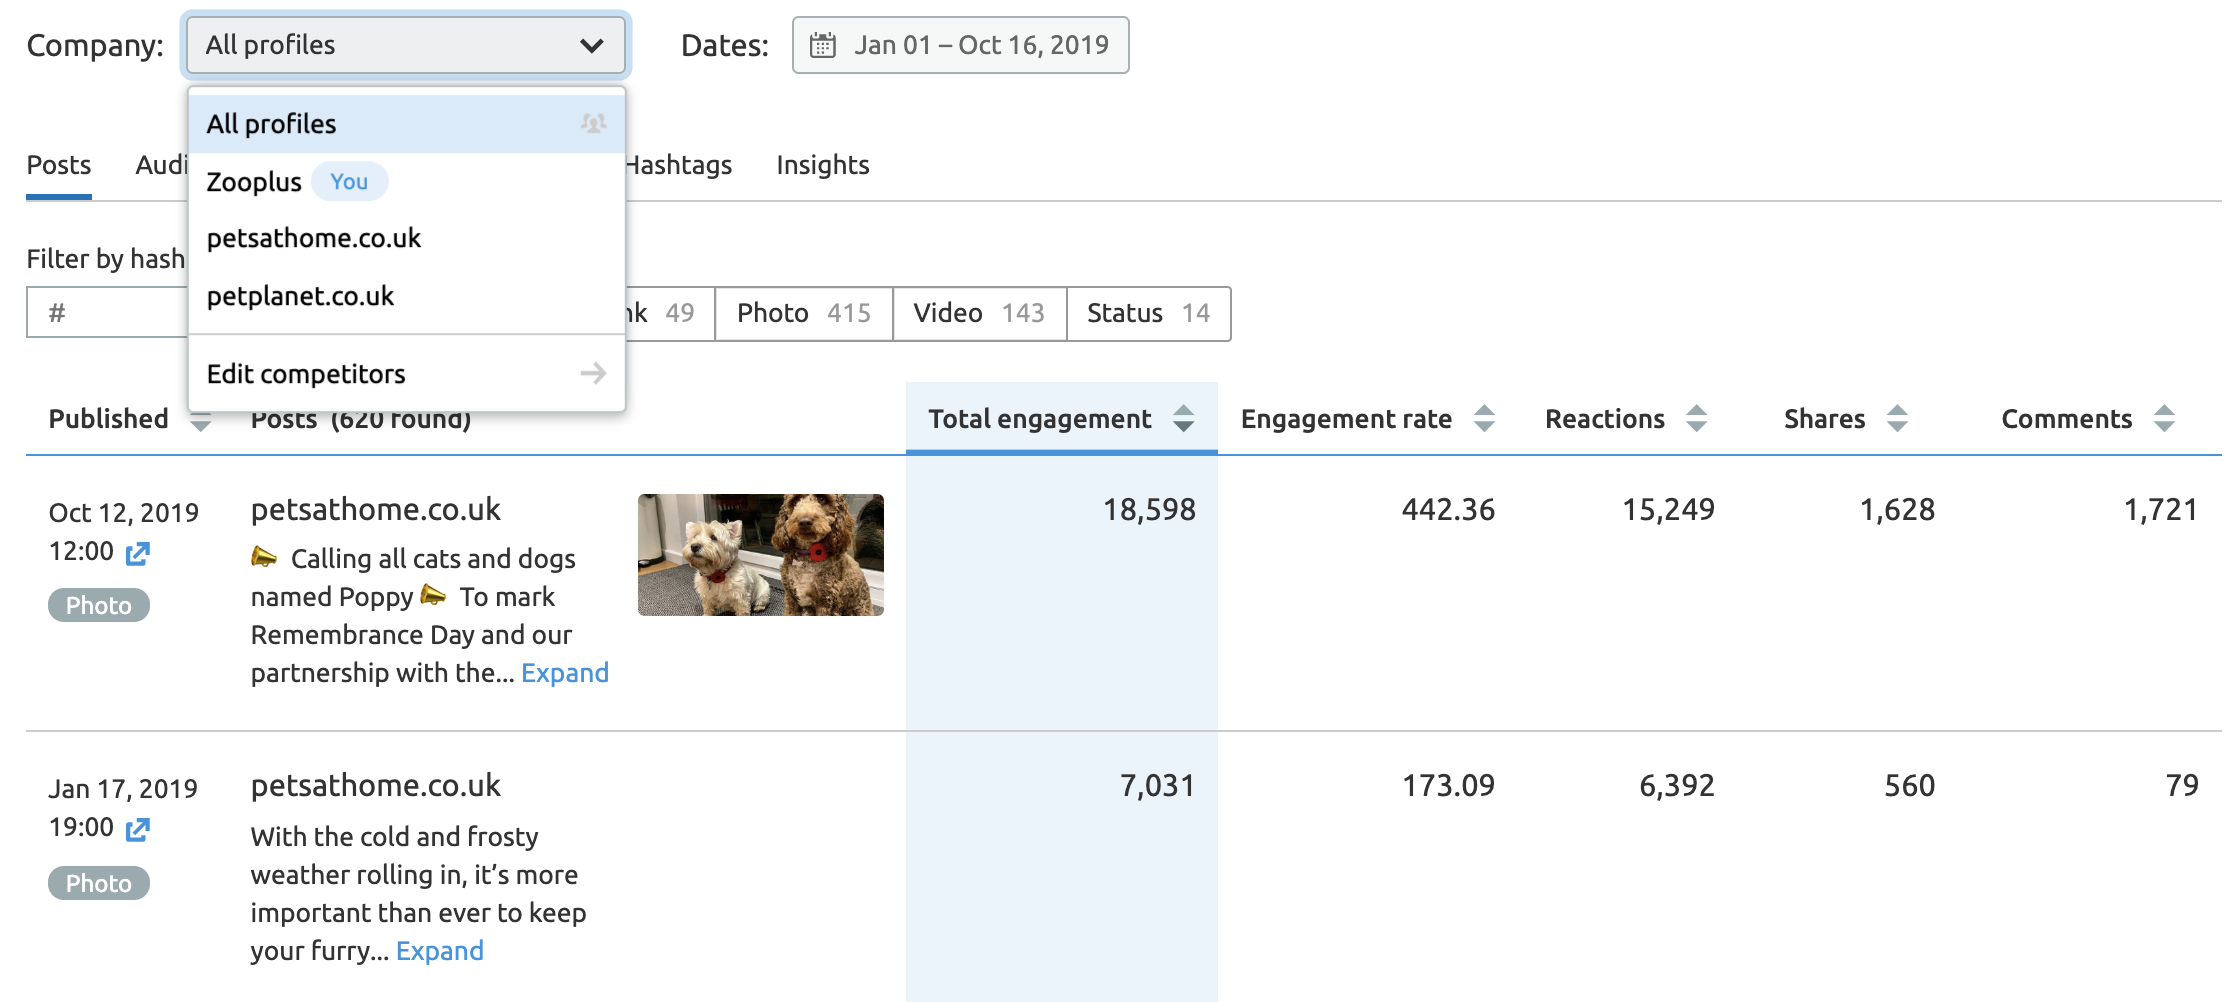Open the two dogs photo thumbnail
Viewport: 2240px width, 1002px height.
pyautogui.click(x=761, y=555)
